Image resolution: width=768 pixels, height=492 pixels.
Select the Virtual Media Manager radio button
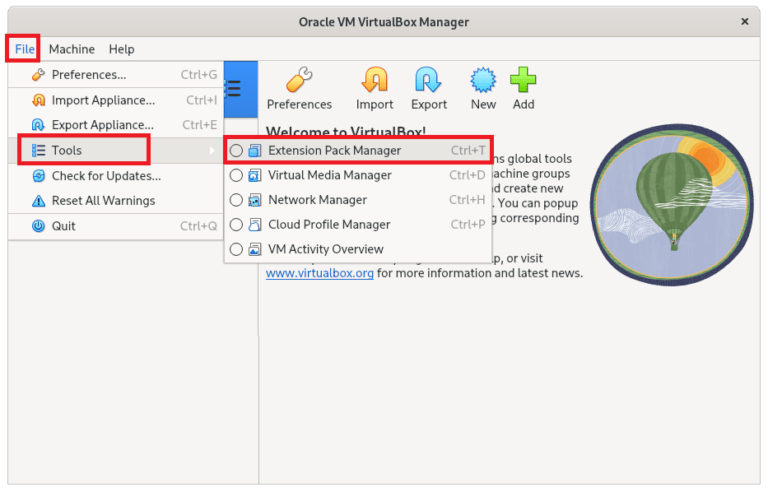236,175
